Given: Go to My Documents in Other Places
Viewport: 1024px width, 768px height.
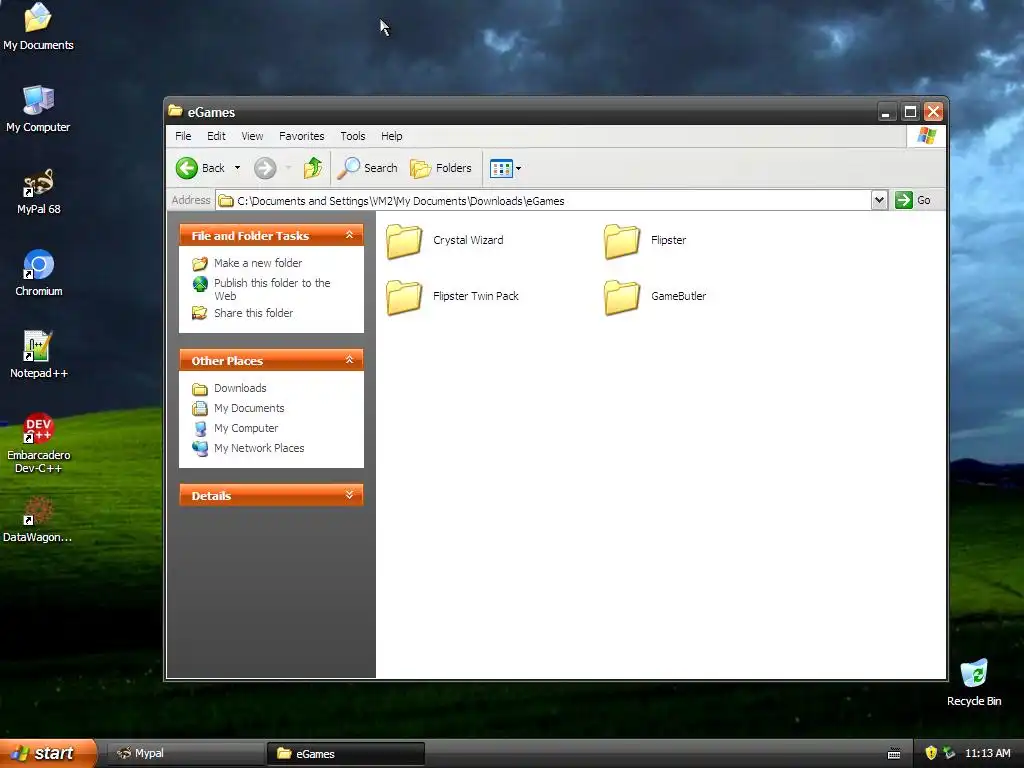Looking at the screenshot, I should click(x=249, y=408).
